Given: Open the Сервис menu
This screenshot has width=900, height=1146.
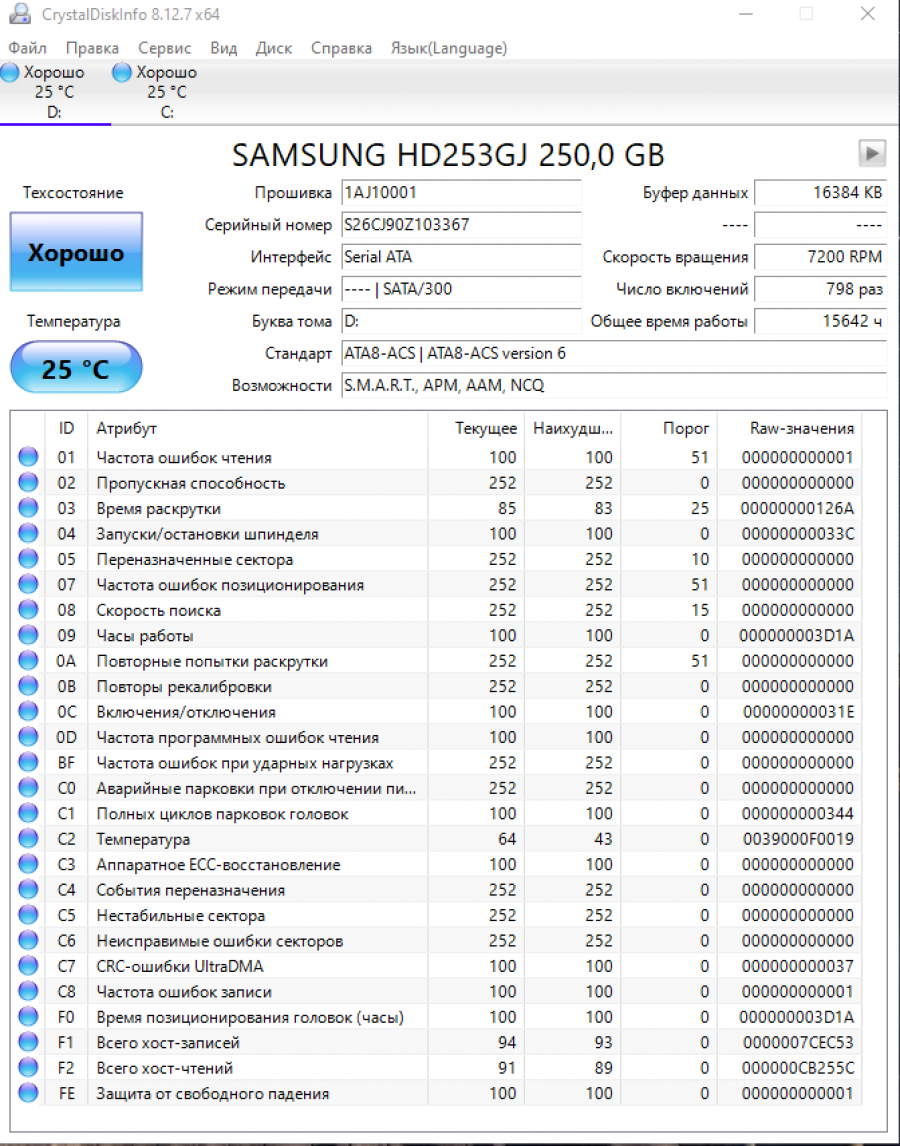Looking at the screenshot, I should [163, 48].
